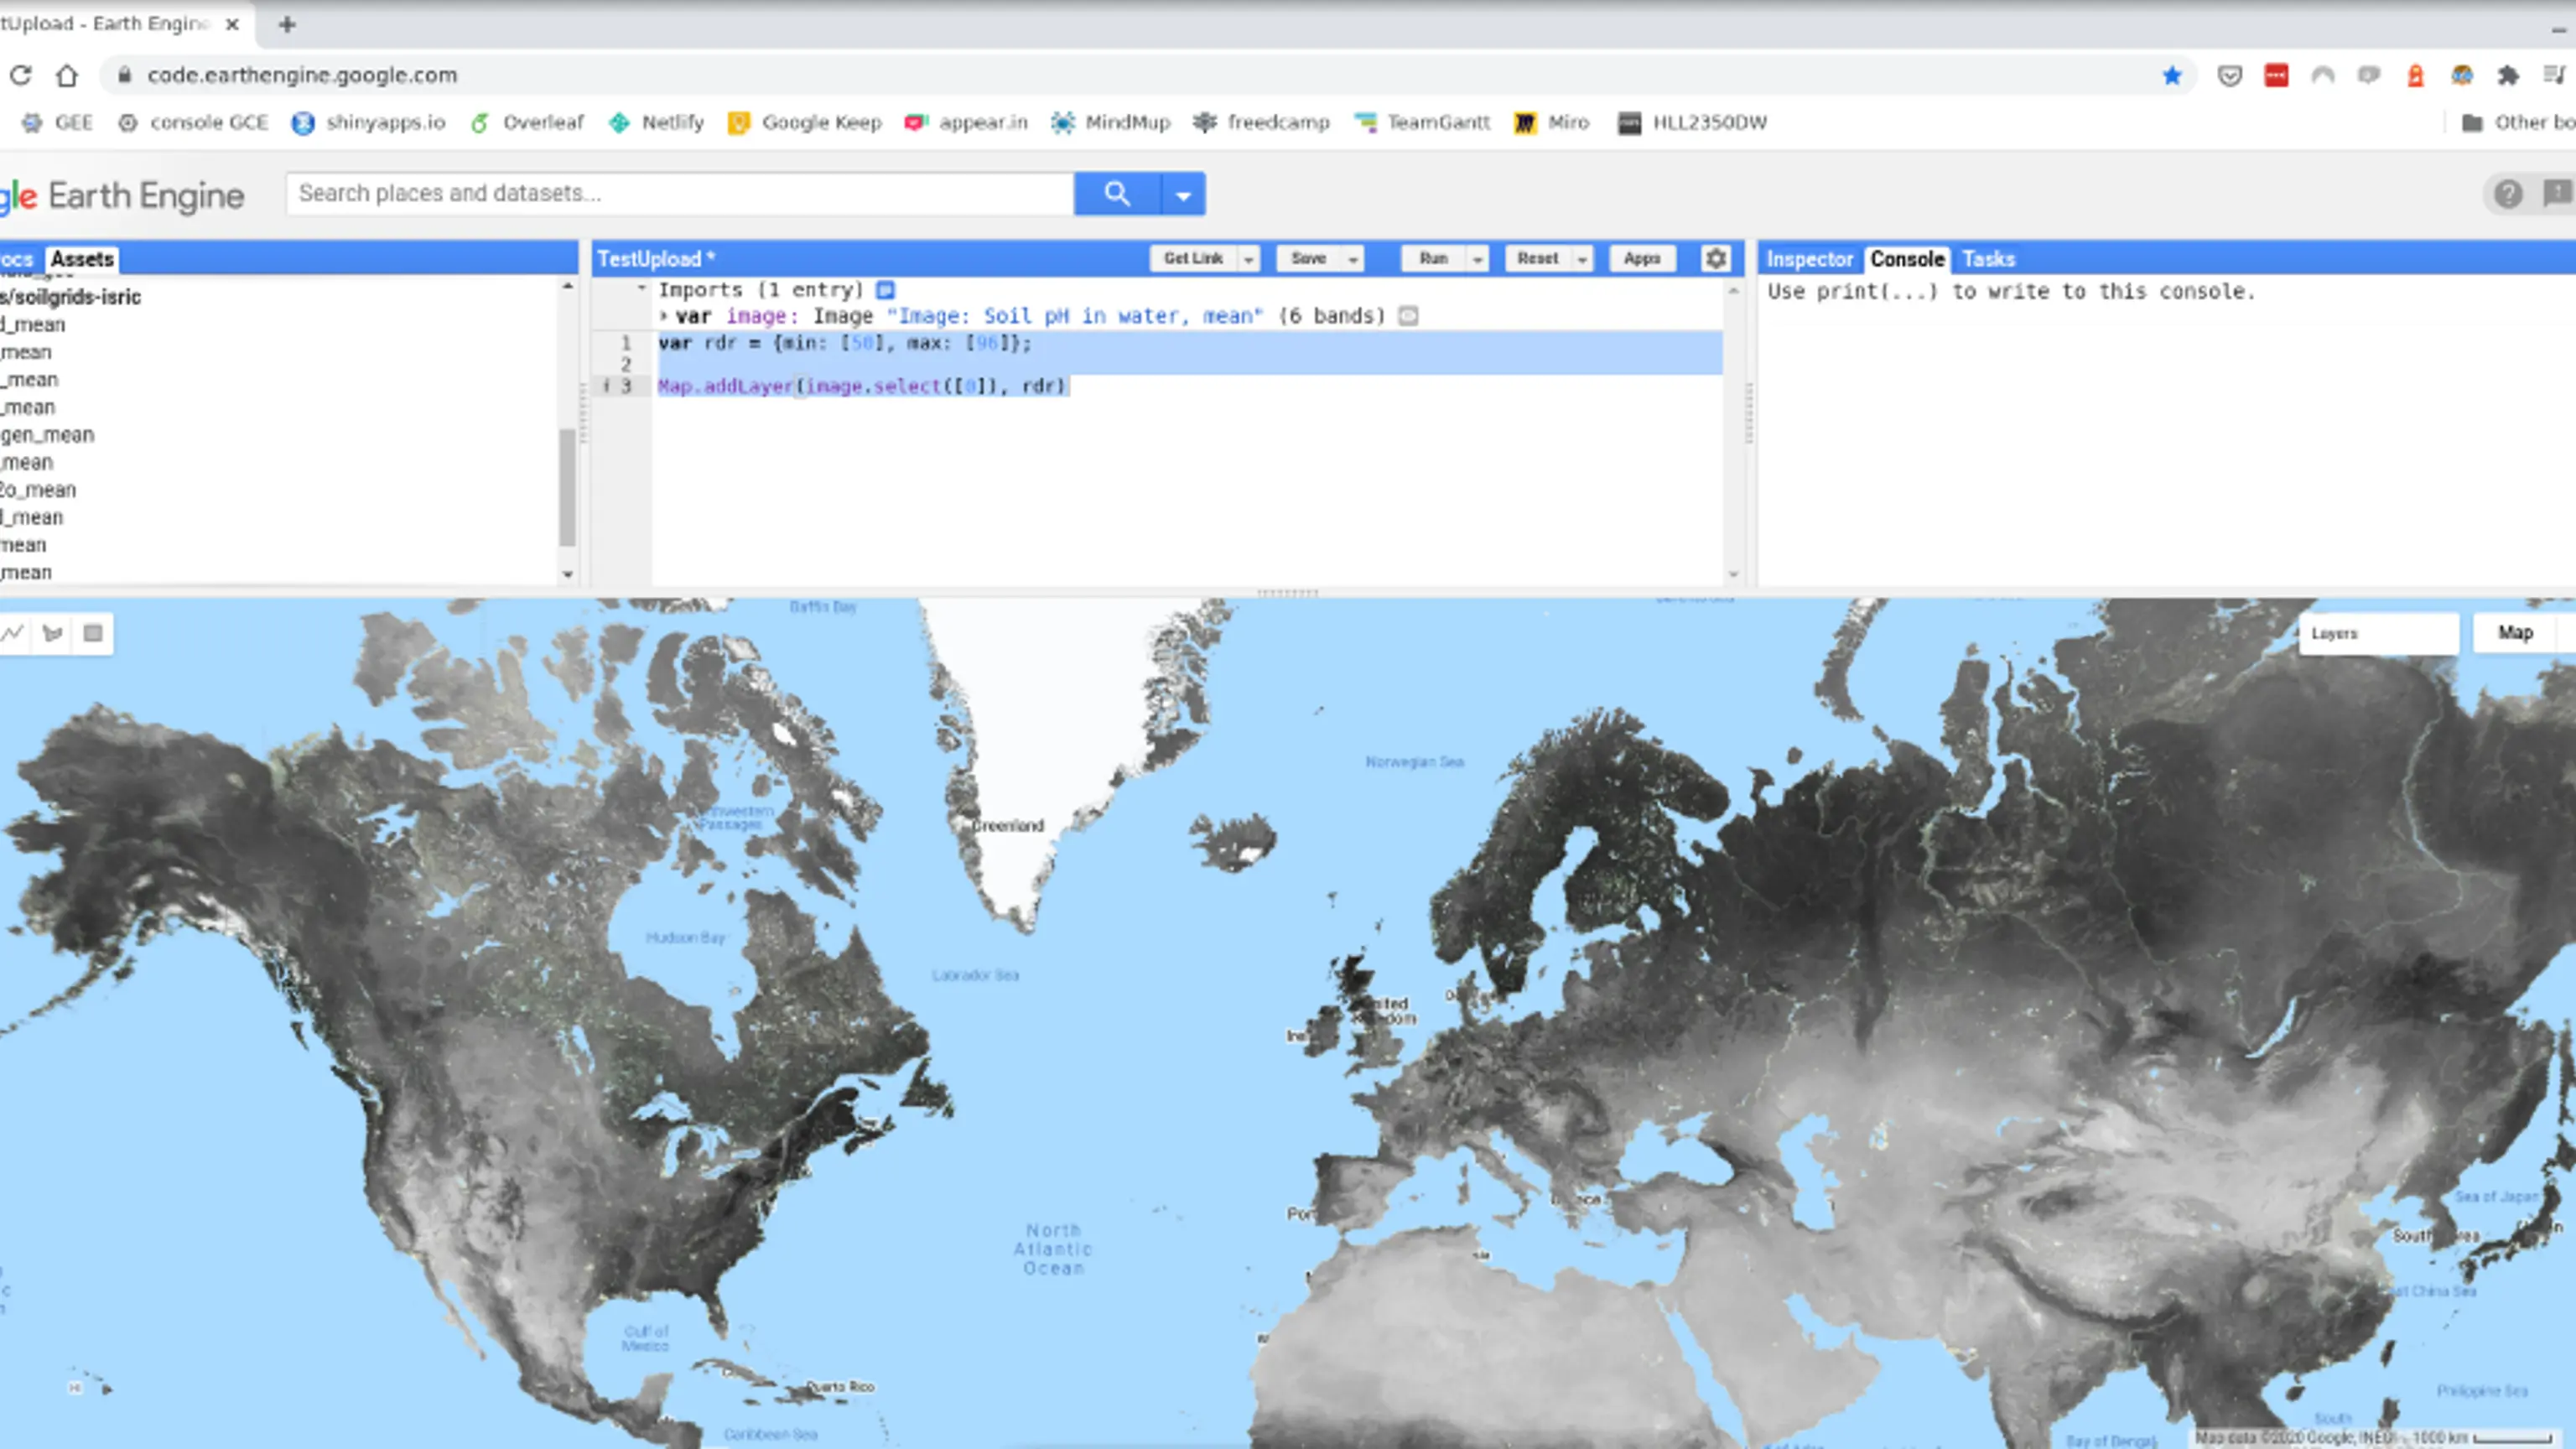Click the Run button
Viewport: 2576px width, 1449px height.
(x=1432, y=259)
